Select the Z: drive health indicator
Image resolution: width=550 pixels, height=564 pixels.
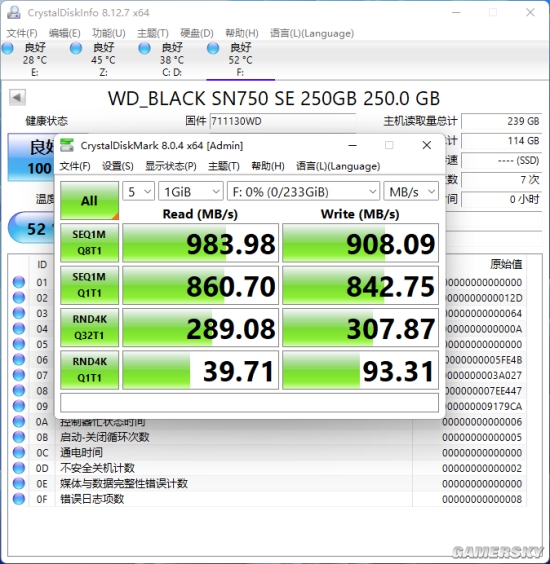(x=76, y=48)
